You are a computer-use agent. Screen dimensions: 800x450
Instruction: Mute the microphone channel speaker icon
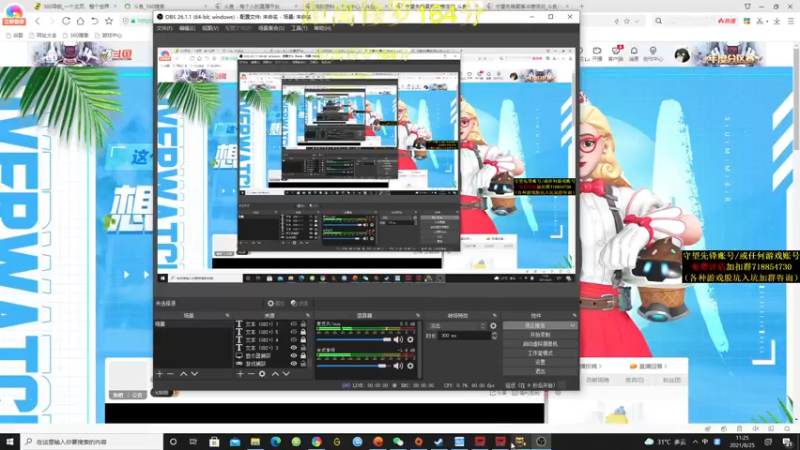[x=398, y=339]
